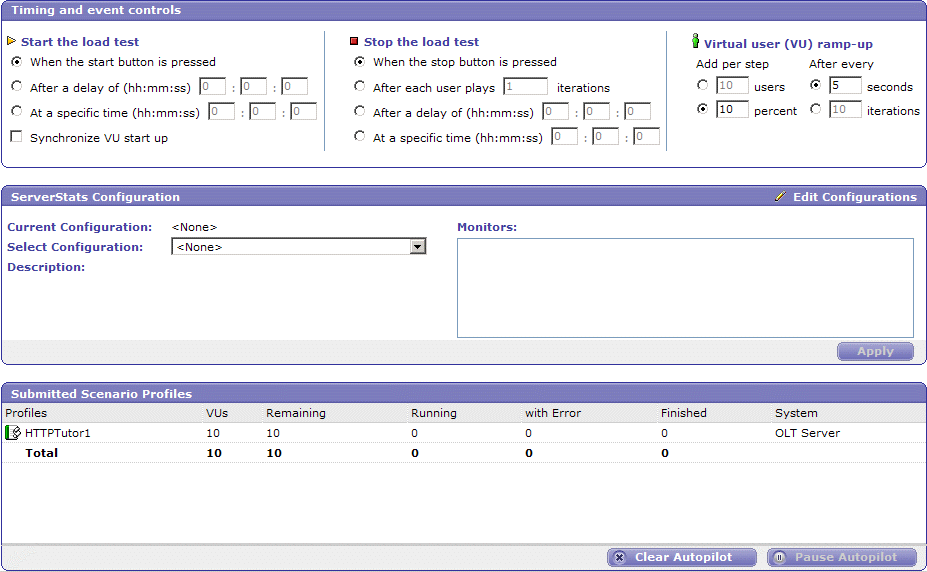
Task: Click the Apply button
Action: (x=875, y=351)
